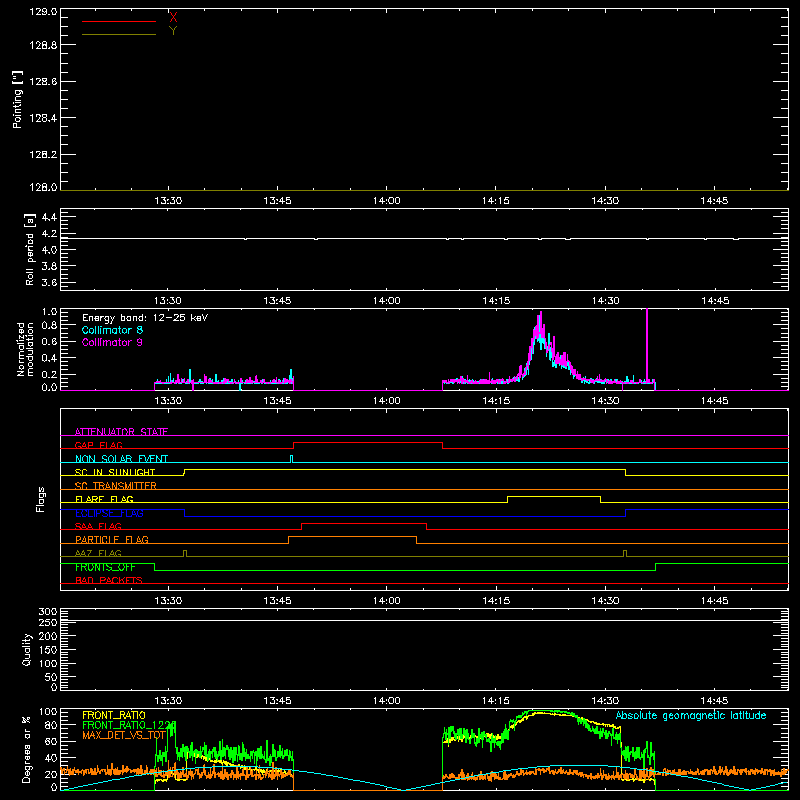Click the ATTENUATOR_STATE flag label

click(x=121, y=432)
